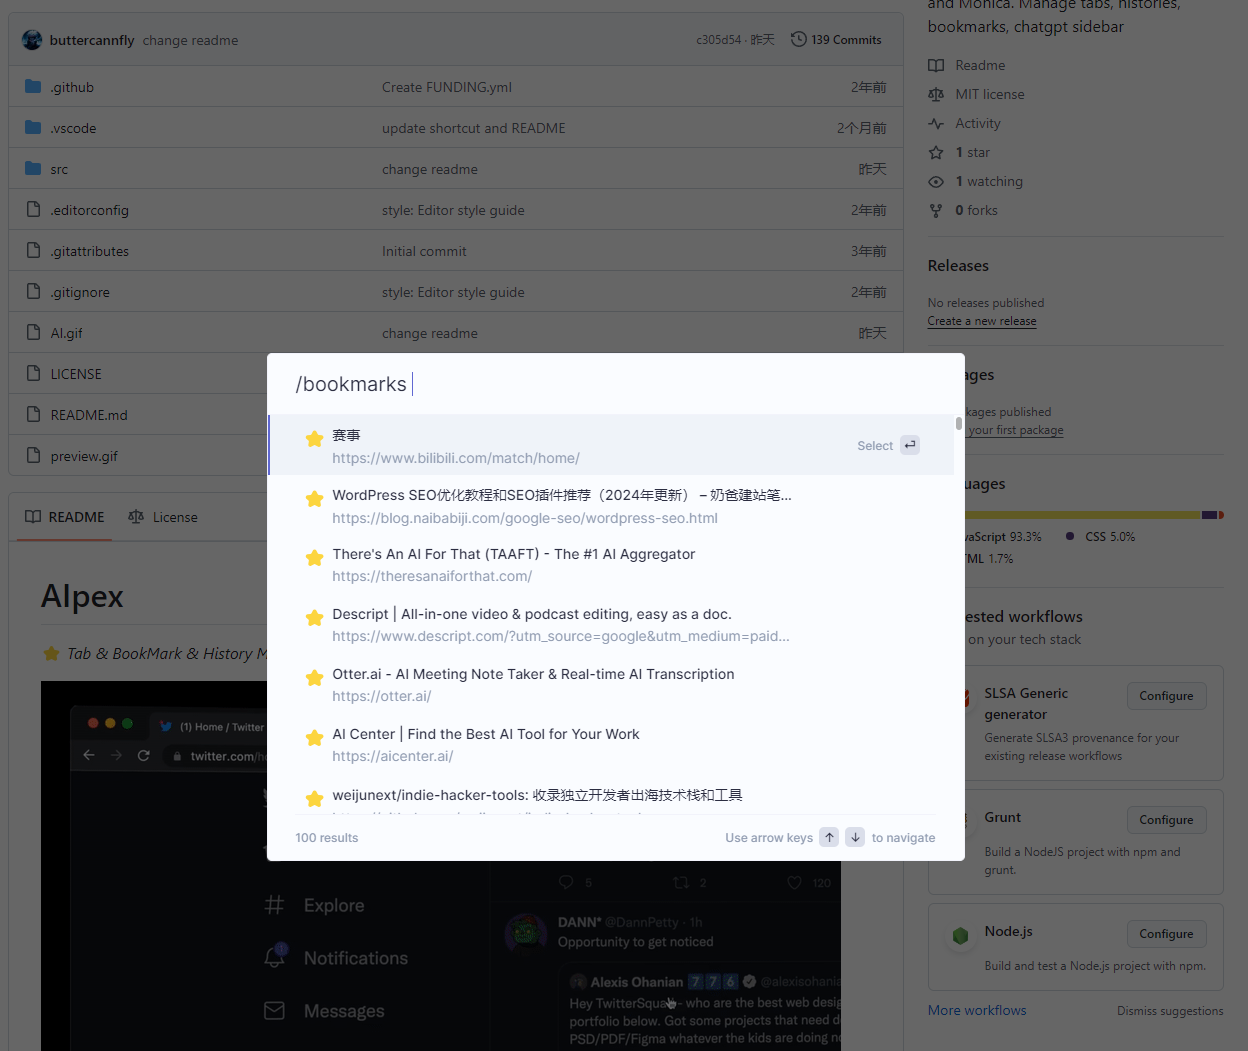This screenshot has height=1051, width=1248.
Task: Click the bookmark results list scrollbar
Action: tap(959, 423)
